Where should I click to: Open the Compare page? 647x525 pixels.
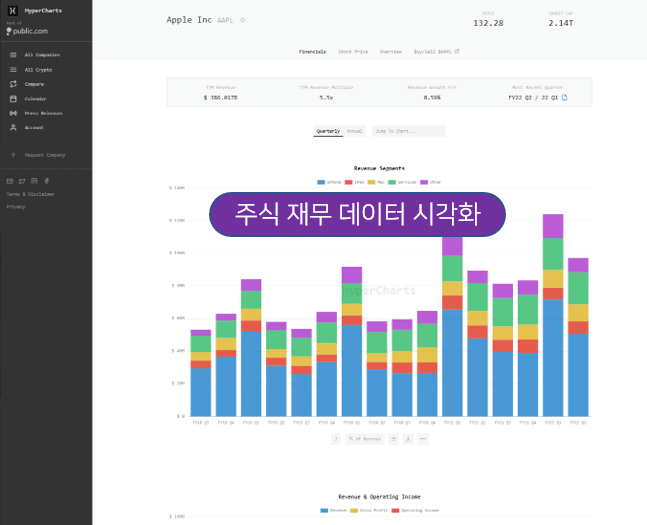[x=34, y=84]
